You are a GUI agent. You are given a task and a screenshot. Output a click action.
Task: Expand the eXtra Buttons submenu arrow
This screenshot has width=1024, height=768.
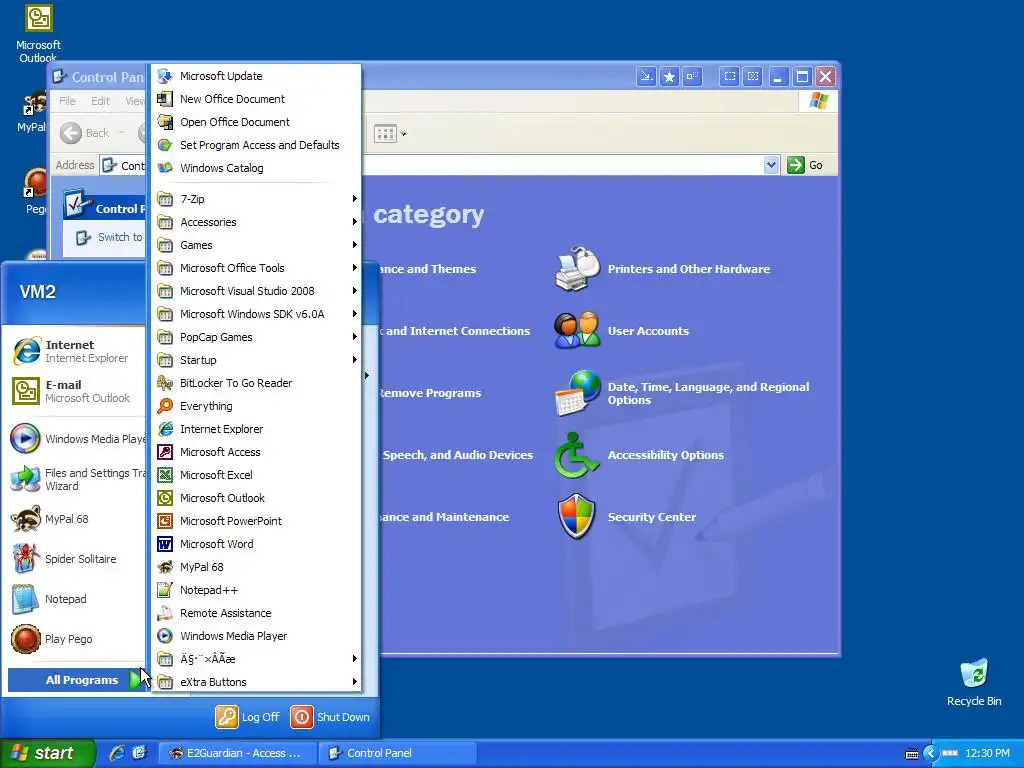(354, 682)
